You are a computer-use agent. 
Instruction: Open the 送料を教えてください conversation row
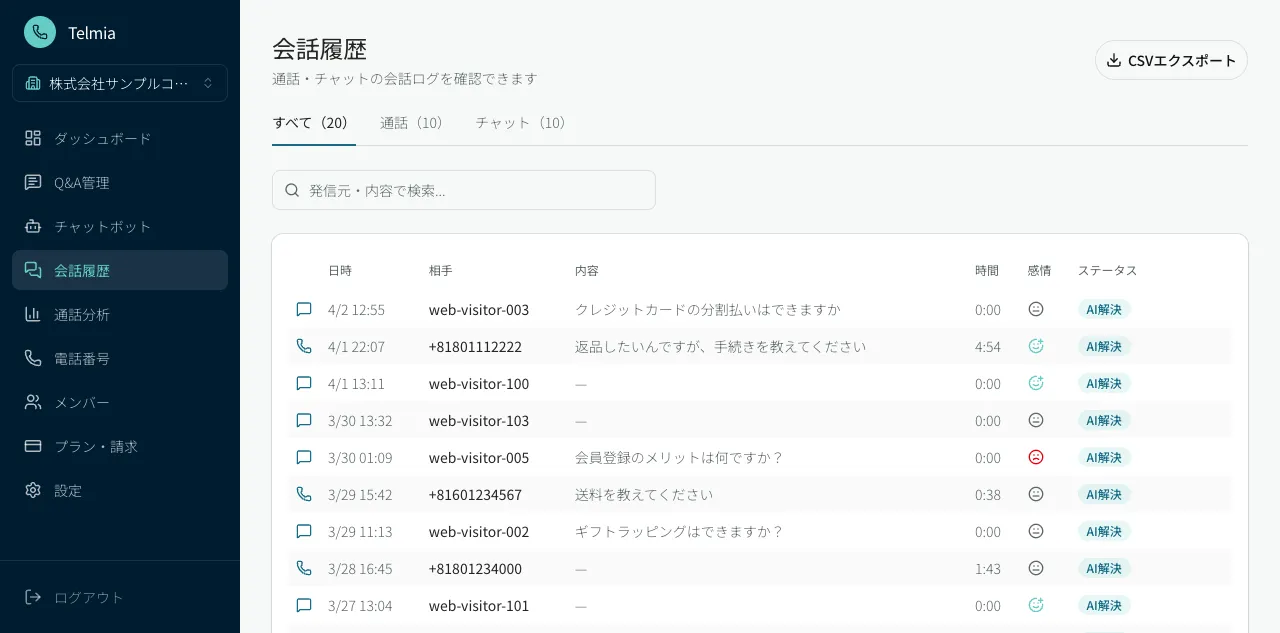644,494
